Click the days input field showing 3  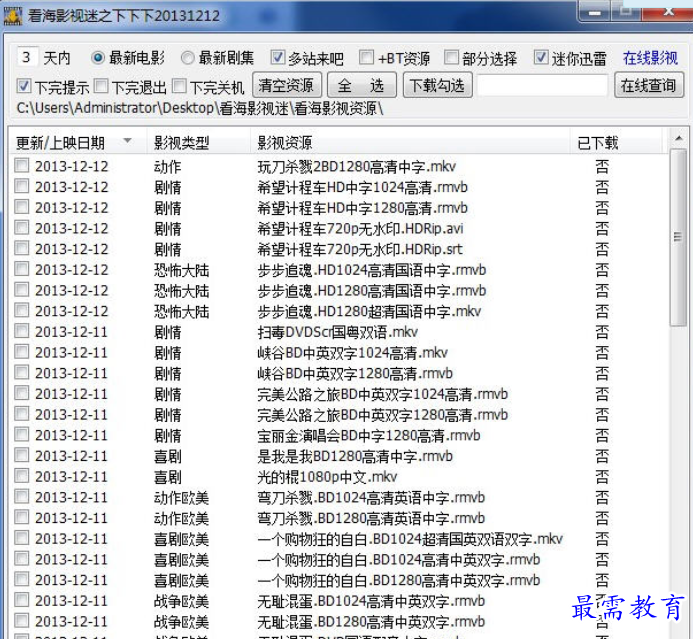27,57
